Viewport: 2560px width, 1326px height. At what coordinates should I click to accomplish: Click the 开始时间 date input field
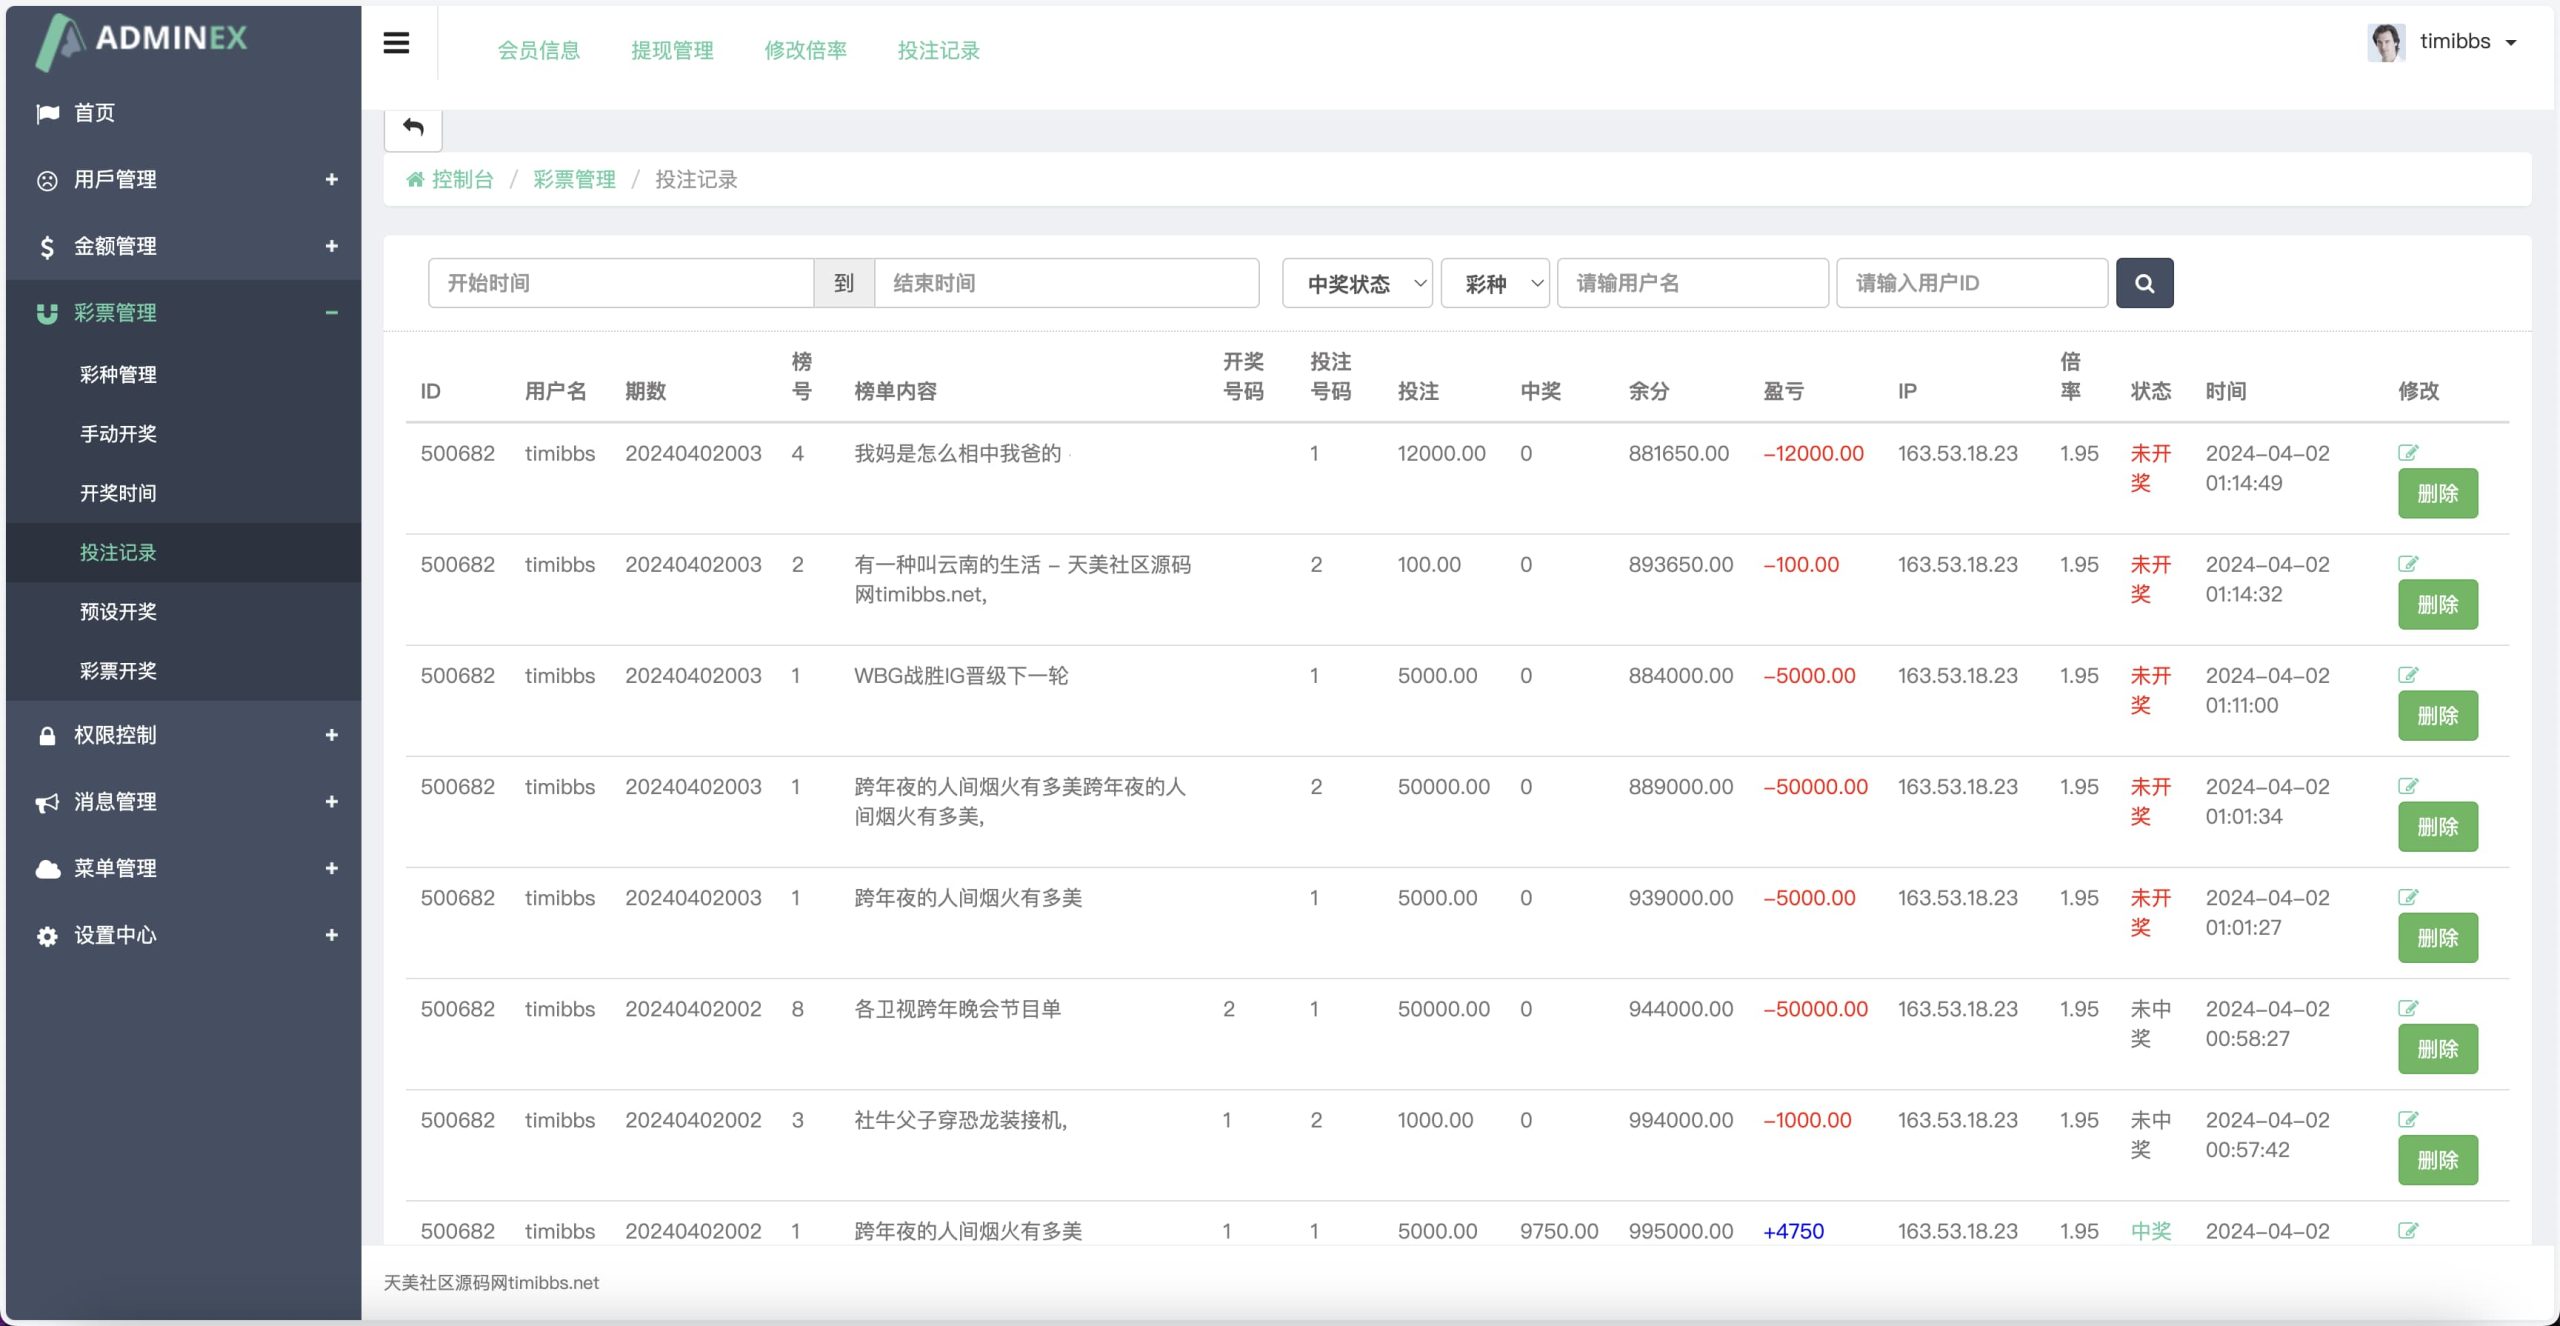tap(620, 284)
